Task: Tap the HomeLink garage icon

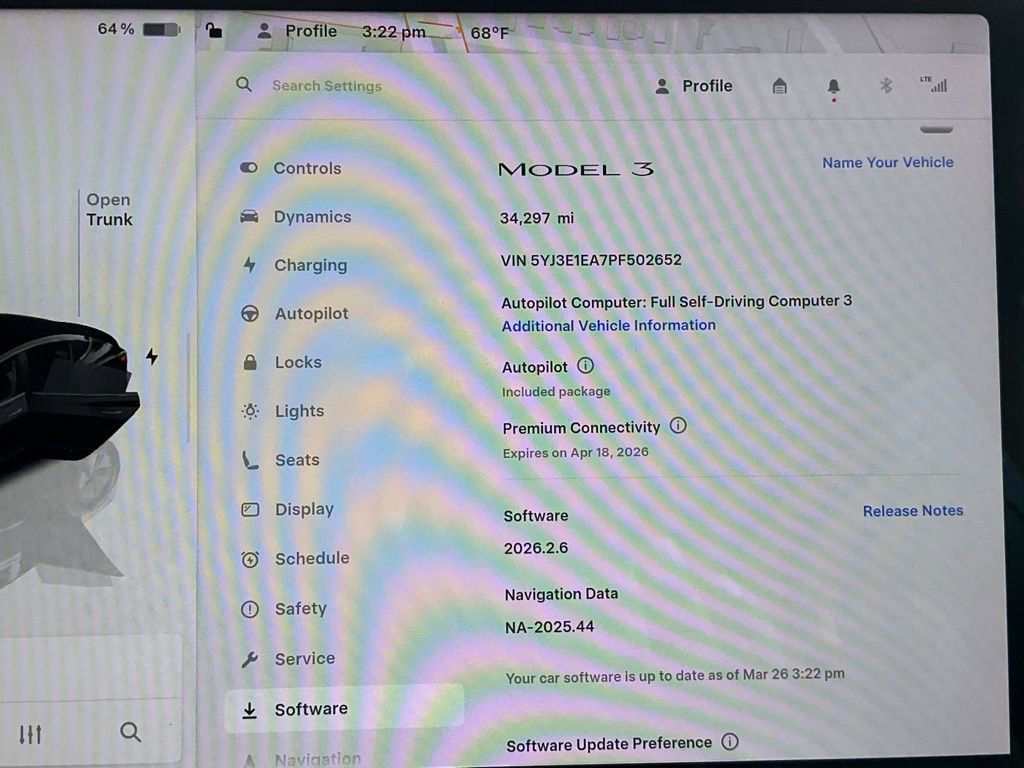Action: tap(779, 86)
